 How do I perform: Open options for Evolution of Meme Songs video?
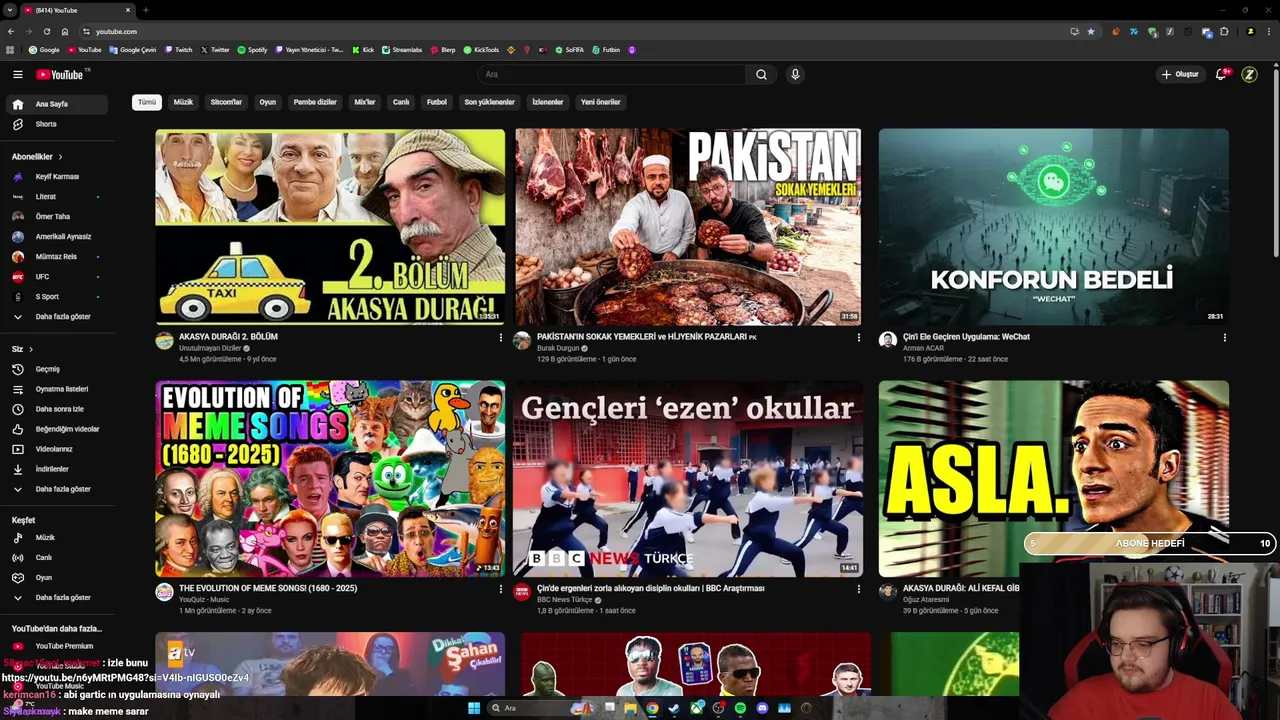501,589
